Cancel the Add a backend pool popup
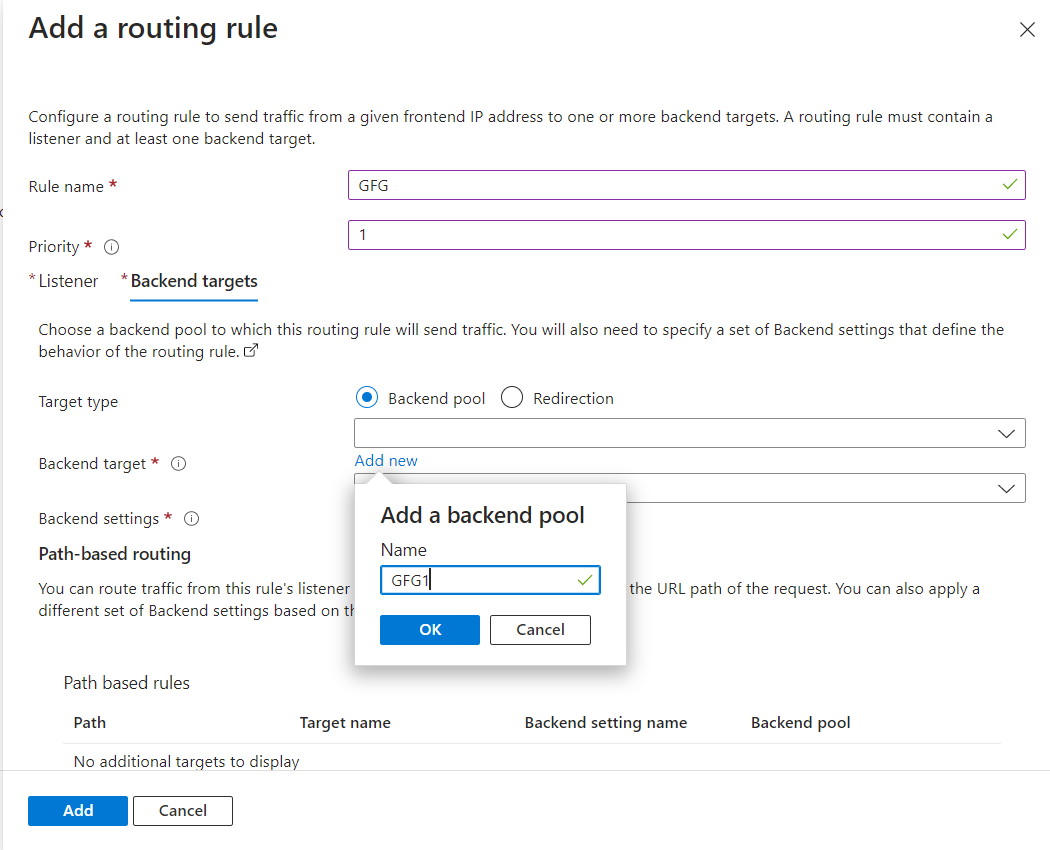Image resolution: width=1050 pixels, height=850 pixels. (x=540, y=630)
